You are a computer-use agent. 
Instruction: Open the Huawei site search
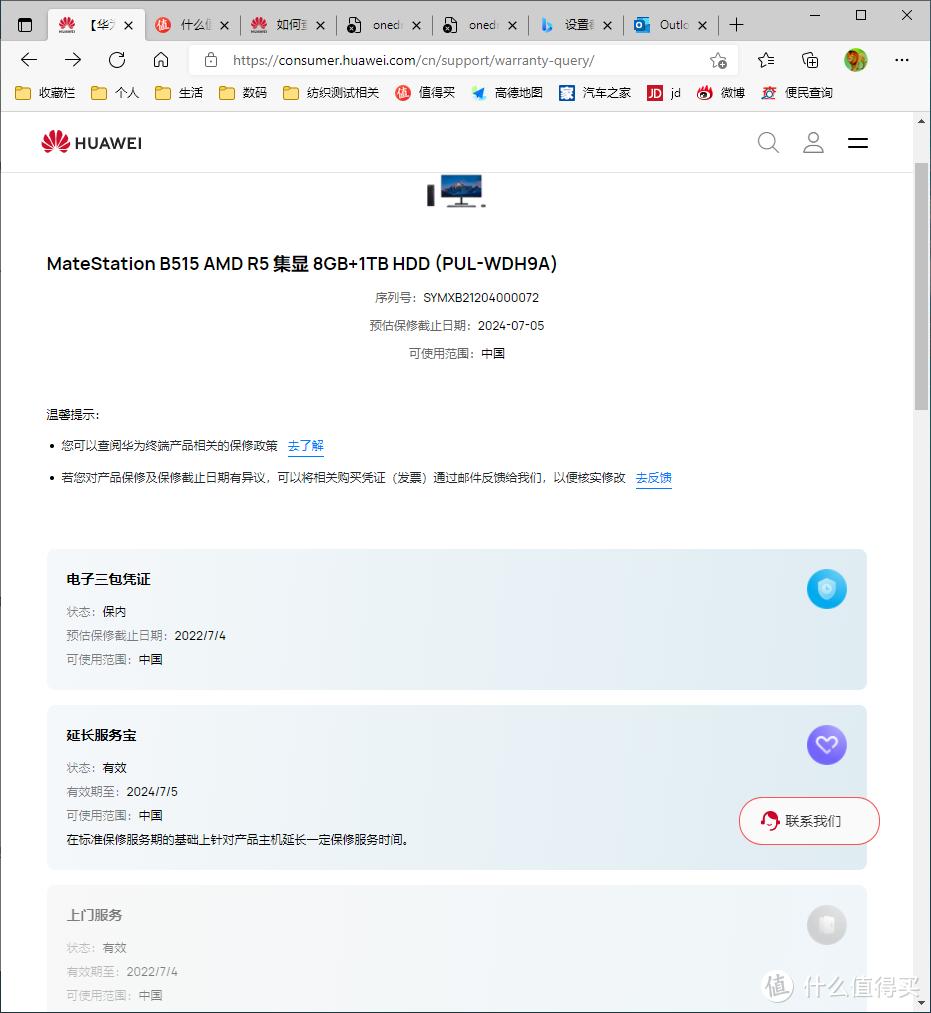[x=768, y=142]
